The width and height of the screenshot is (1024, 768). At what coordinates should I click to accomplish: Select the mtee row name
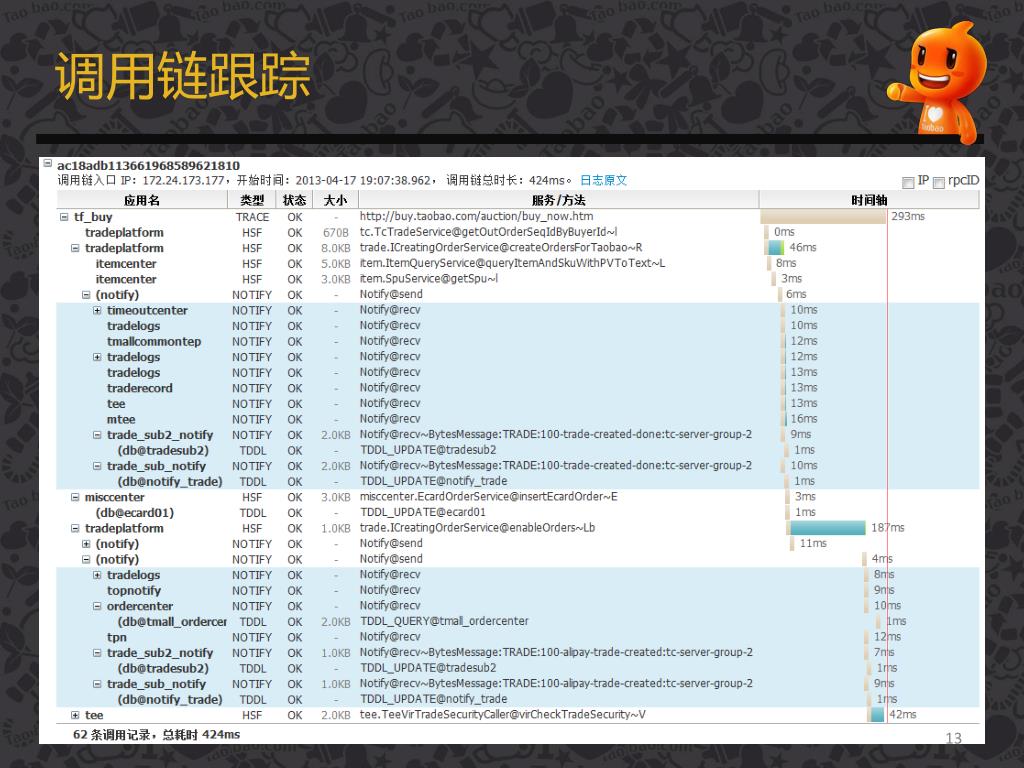point(121,420)
